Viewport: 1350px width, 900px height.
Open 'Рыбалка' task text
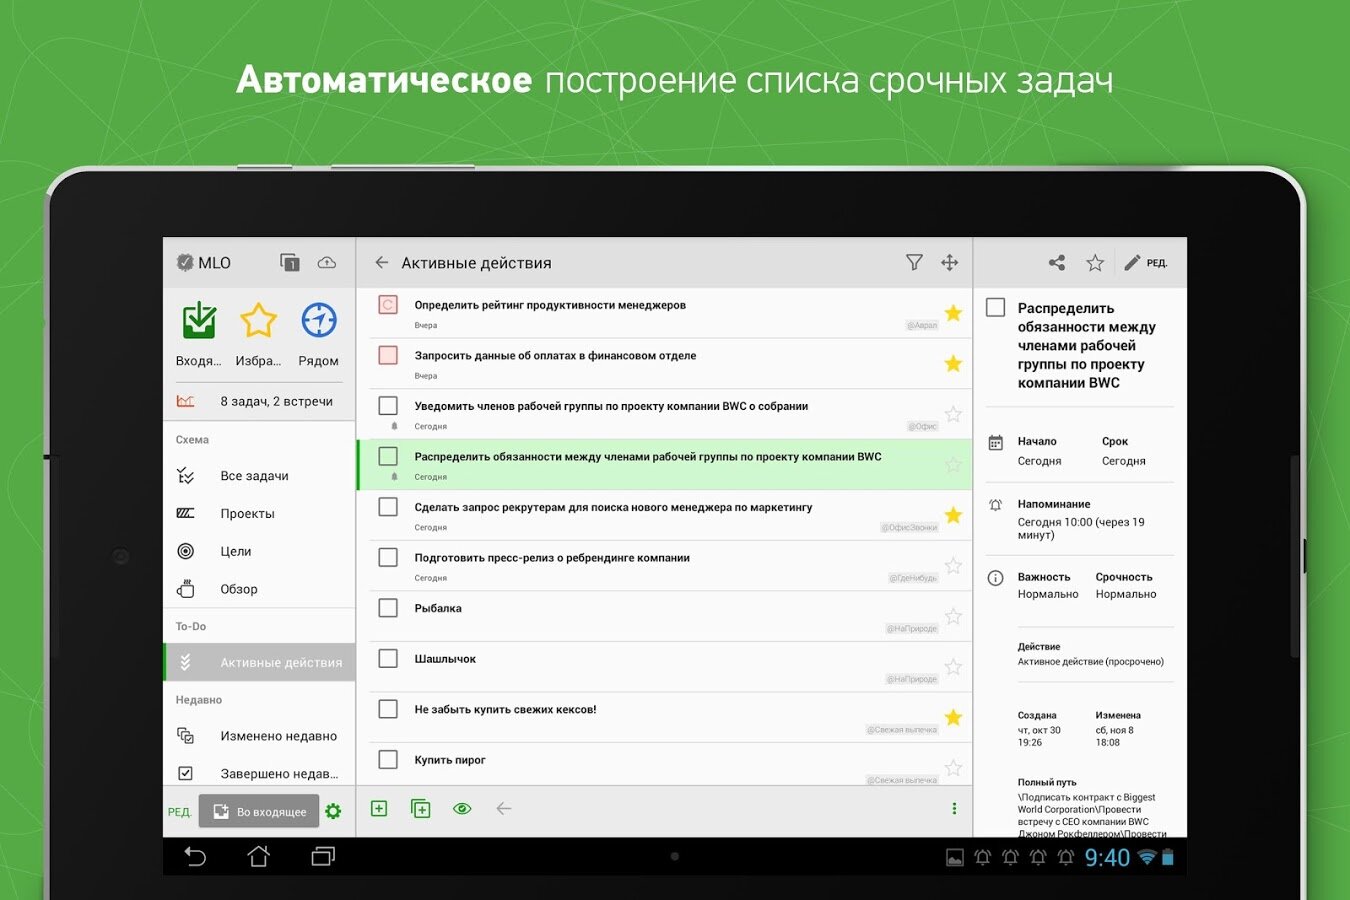click(438, 608)
